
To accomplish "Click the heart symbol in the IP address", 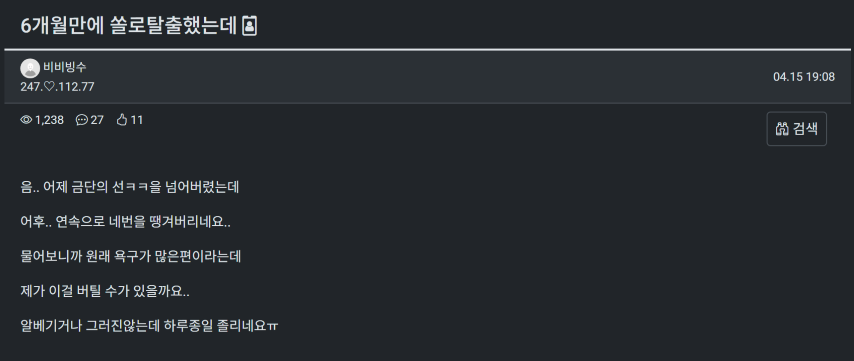I will [49, 87].
